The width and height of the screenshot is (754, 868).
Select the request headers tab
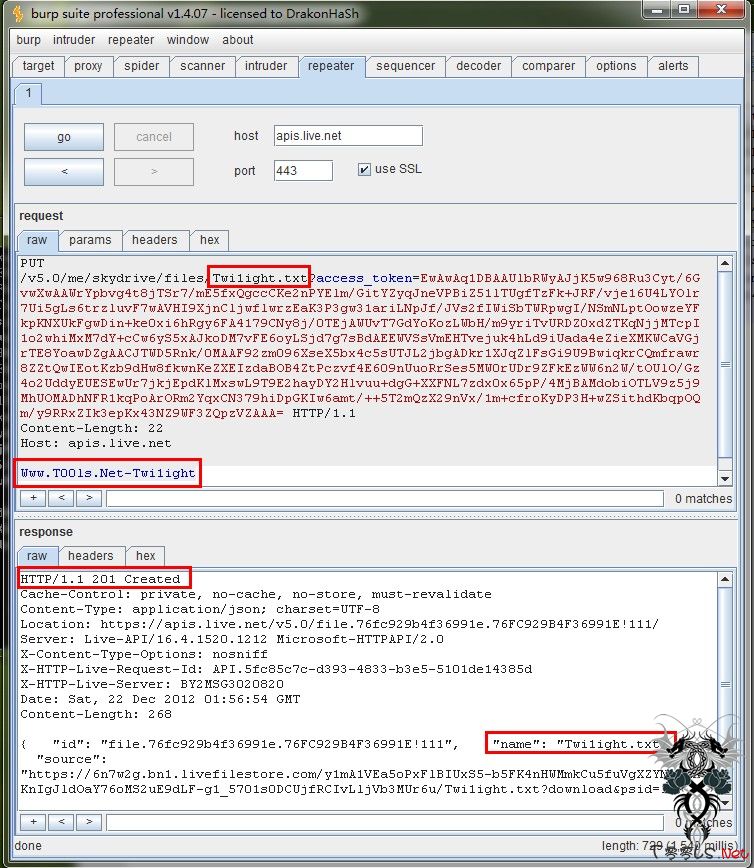pyautogui.click(x=154, y=240)
